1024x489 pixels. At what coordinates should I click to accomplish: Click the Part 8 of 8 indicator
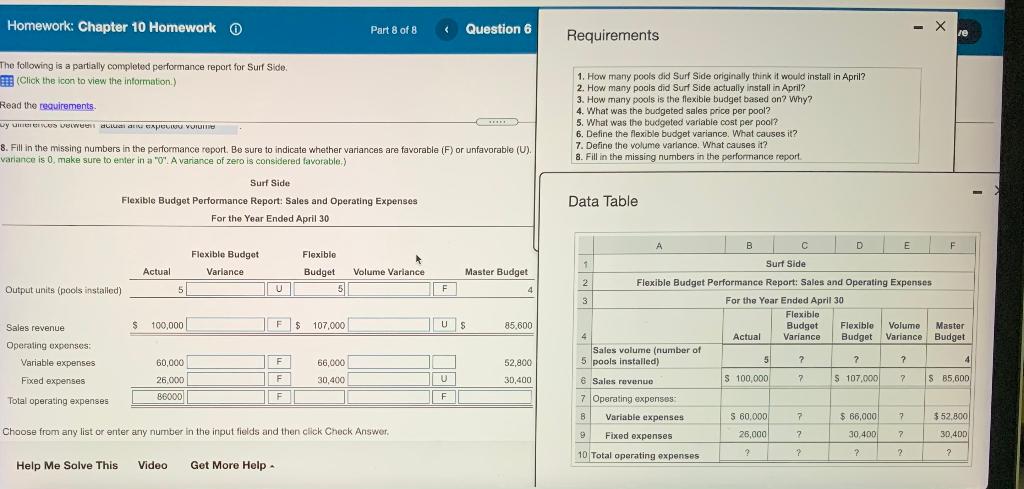393,30
